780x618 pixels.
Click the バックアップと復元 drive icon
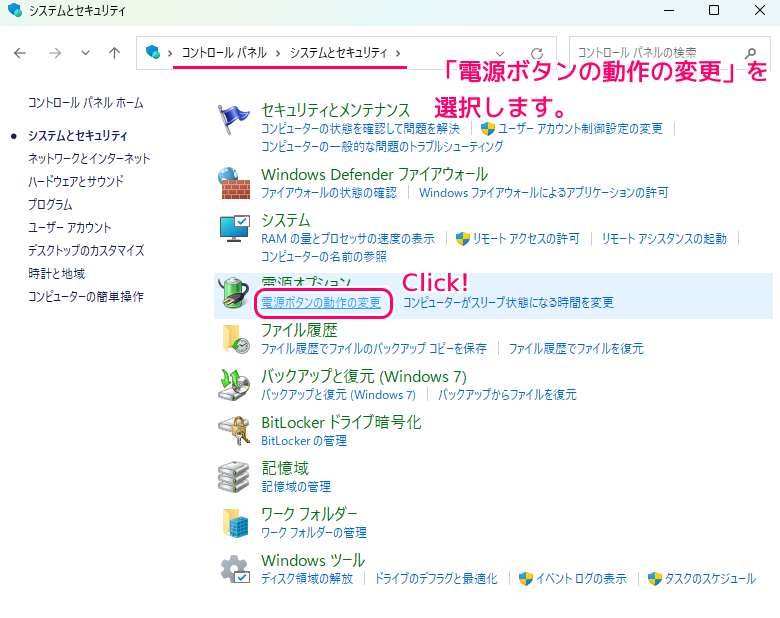click(x=234, y=385)
